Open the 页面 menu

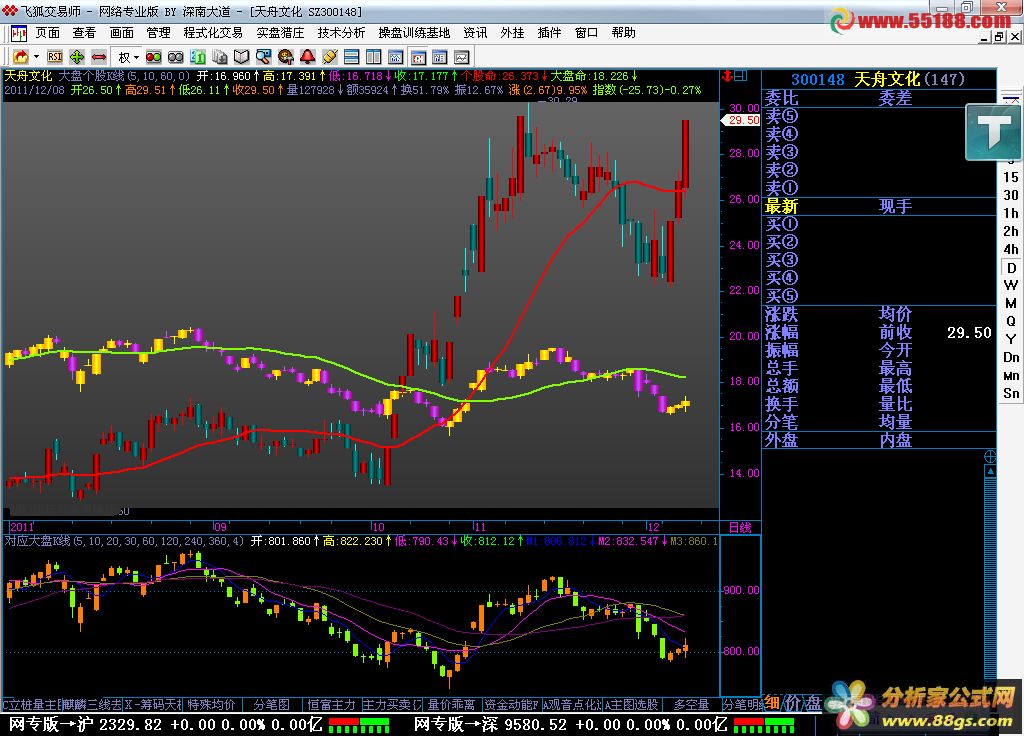[48, 33]
